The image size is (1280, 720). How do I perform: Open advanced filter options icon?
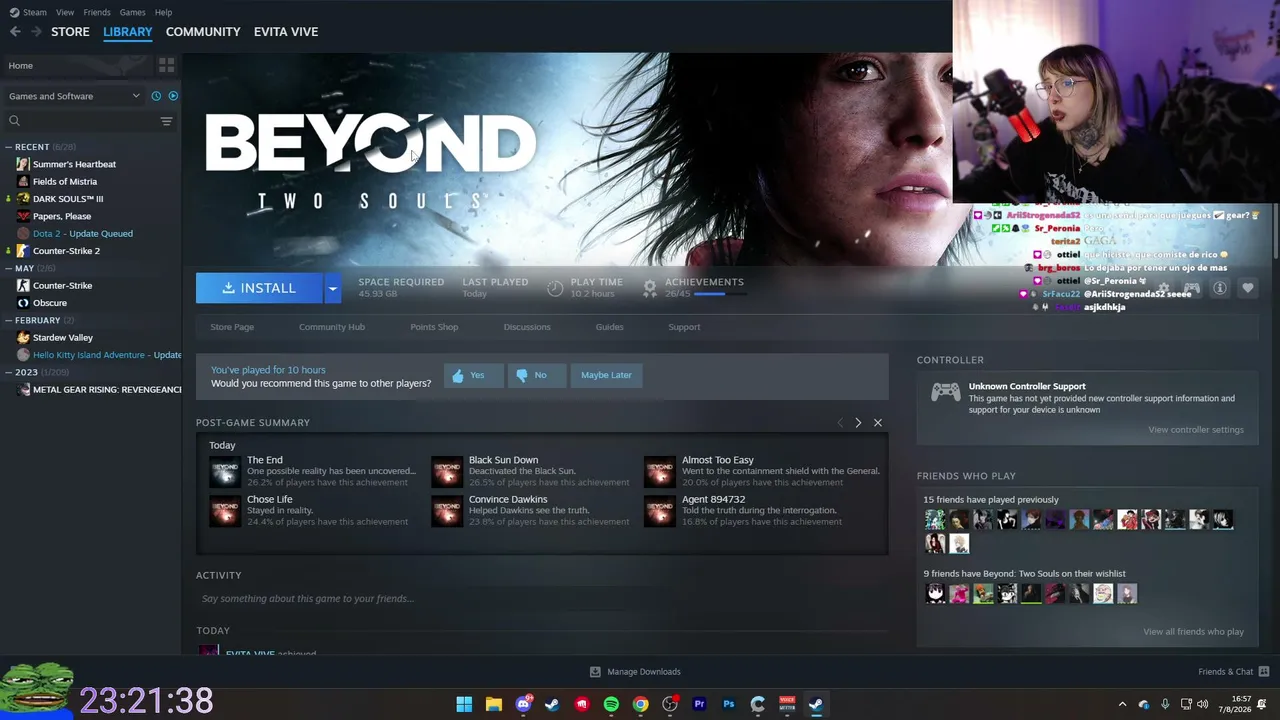tap(166, 121)
